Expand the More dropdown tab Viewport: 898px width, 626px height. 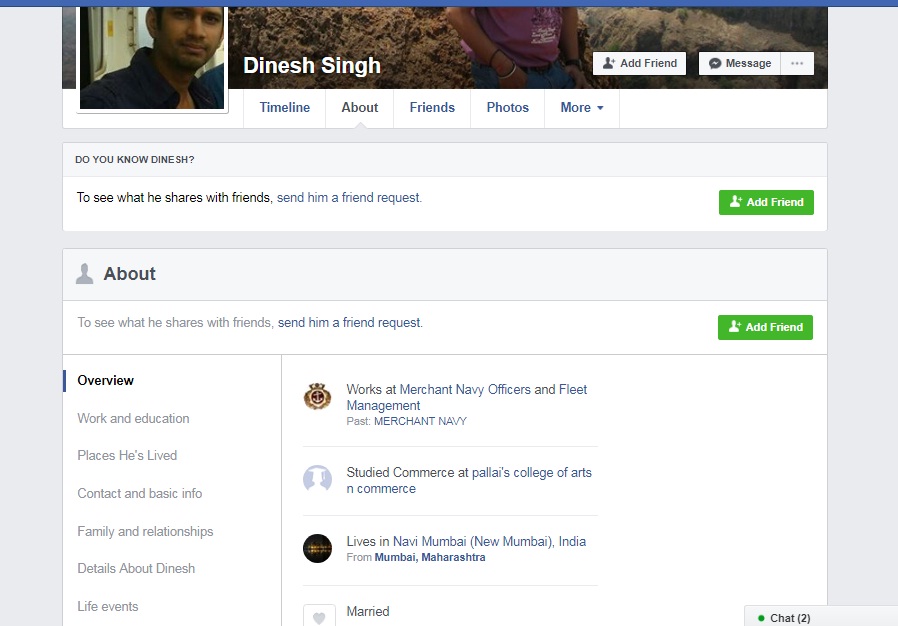[581, 108]
